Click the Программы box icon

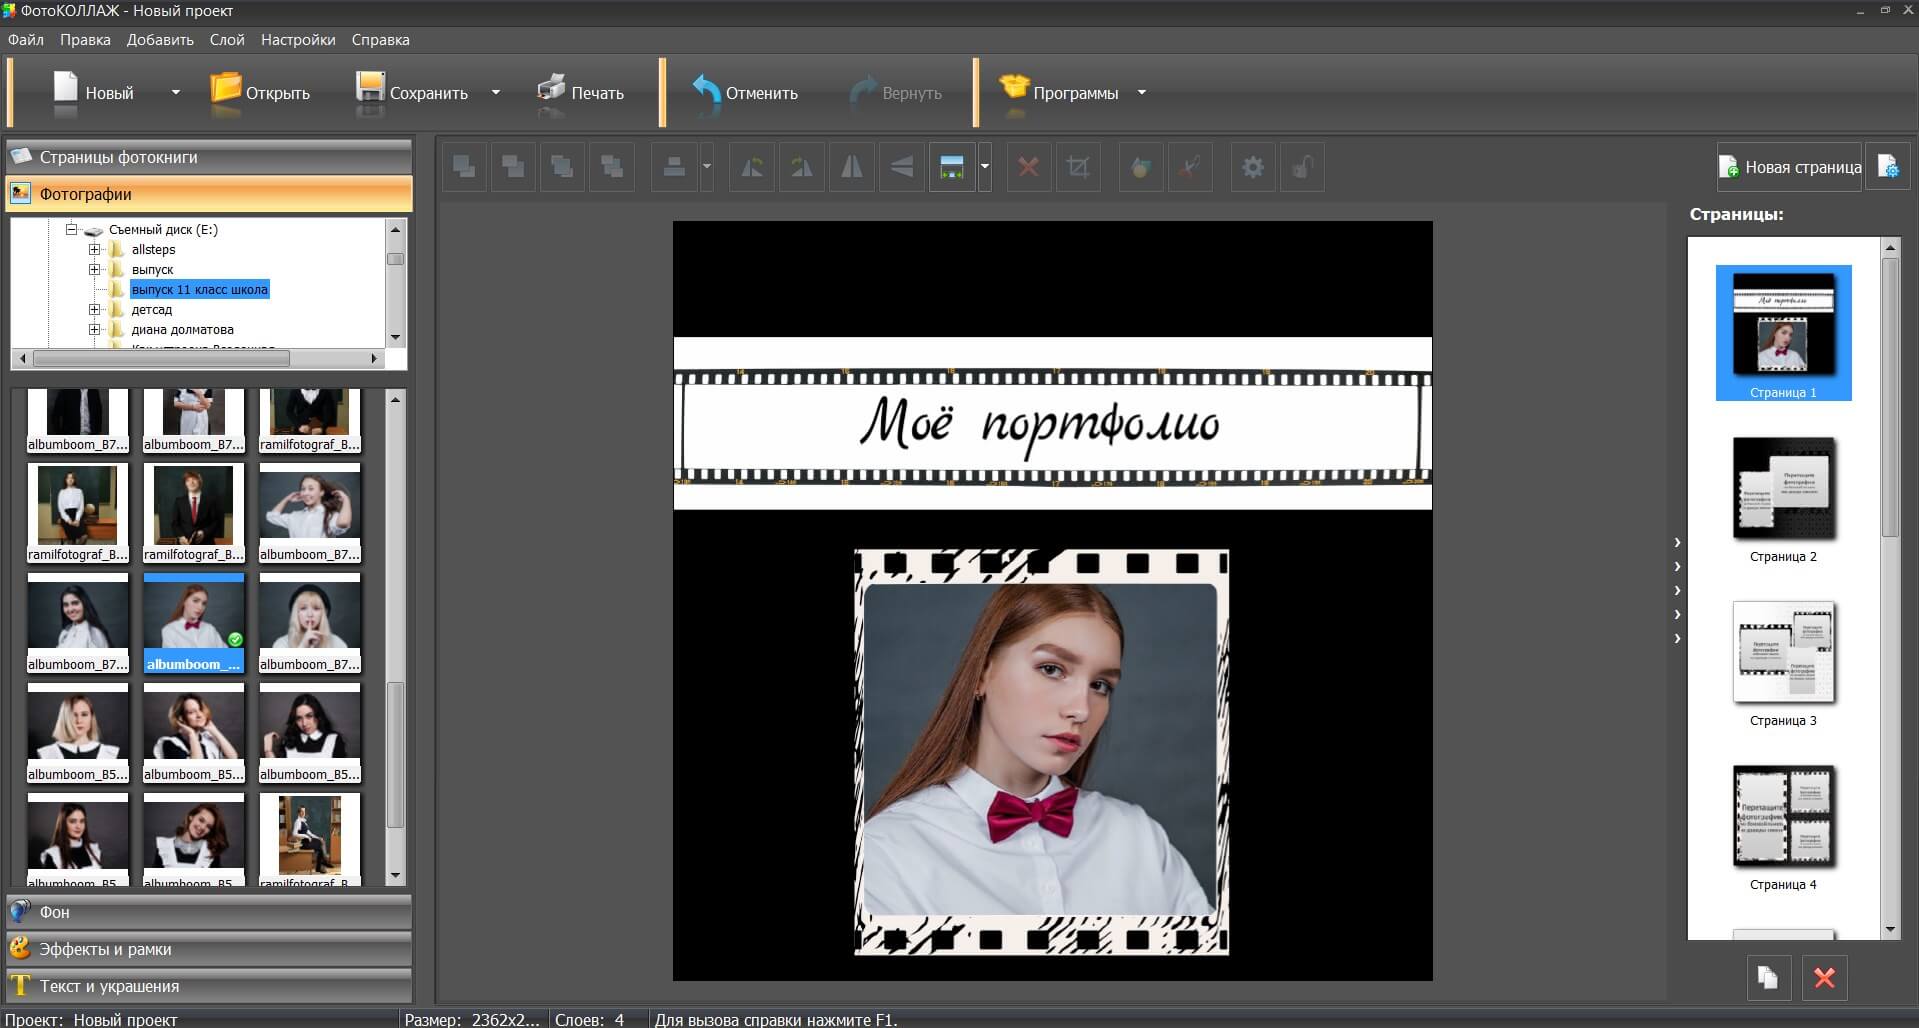pyautogui.click(x=1014, y=88)
